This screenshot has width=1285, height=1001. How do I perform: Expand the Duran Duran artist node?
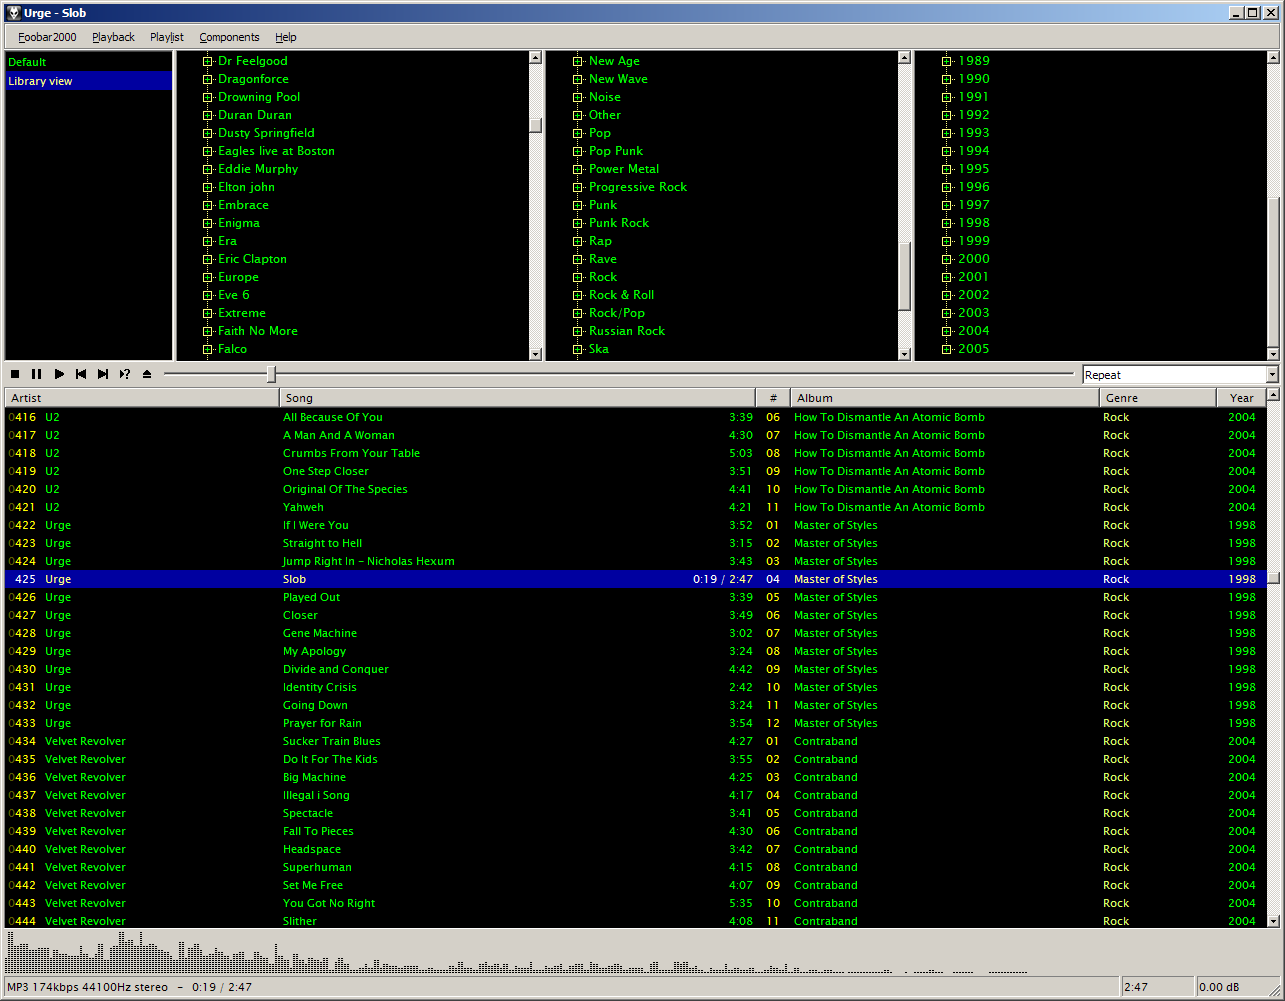208,115
